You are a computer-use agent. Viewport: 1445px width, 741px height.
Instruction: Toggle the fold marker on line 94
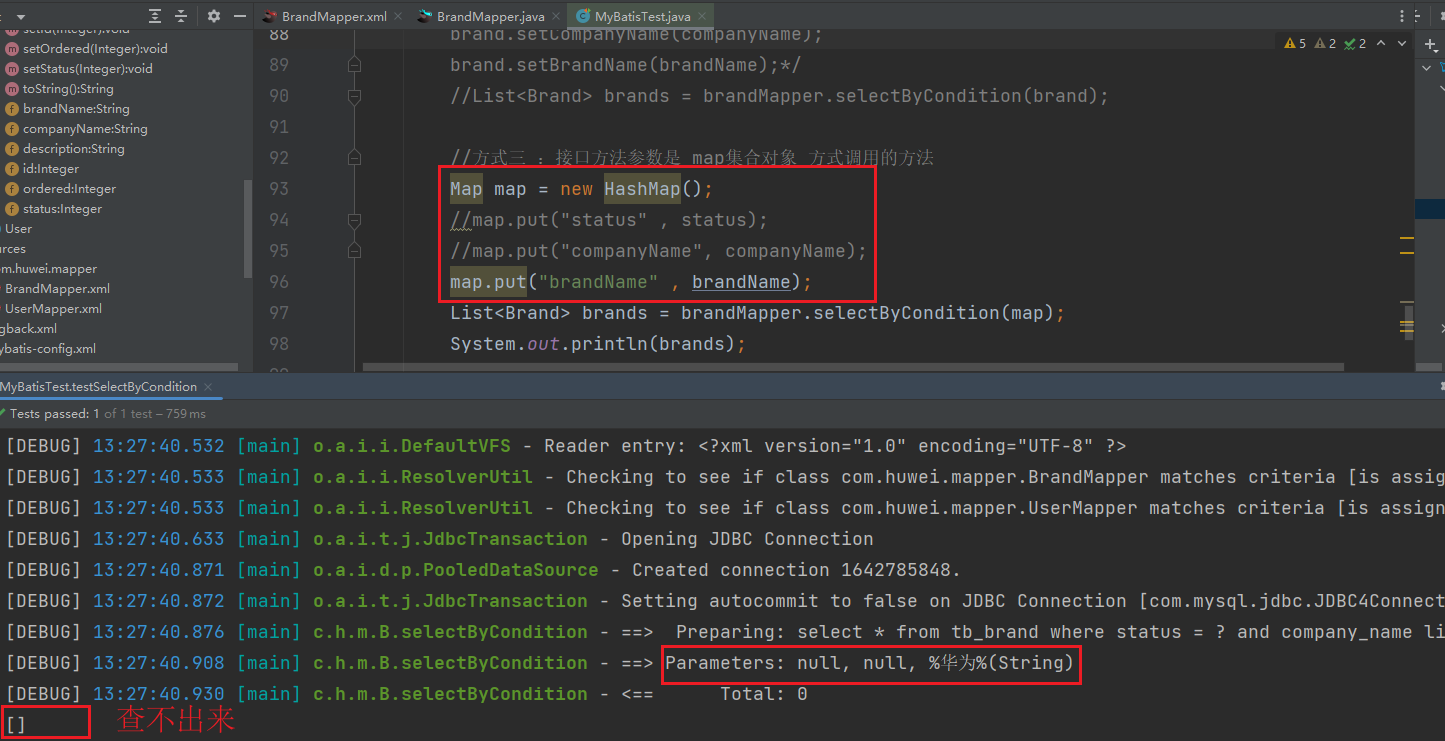pos(353,220)
